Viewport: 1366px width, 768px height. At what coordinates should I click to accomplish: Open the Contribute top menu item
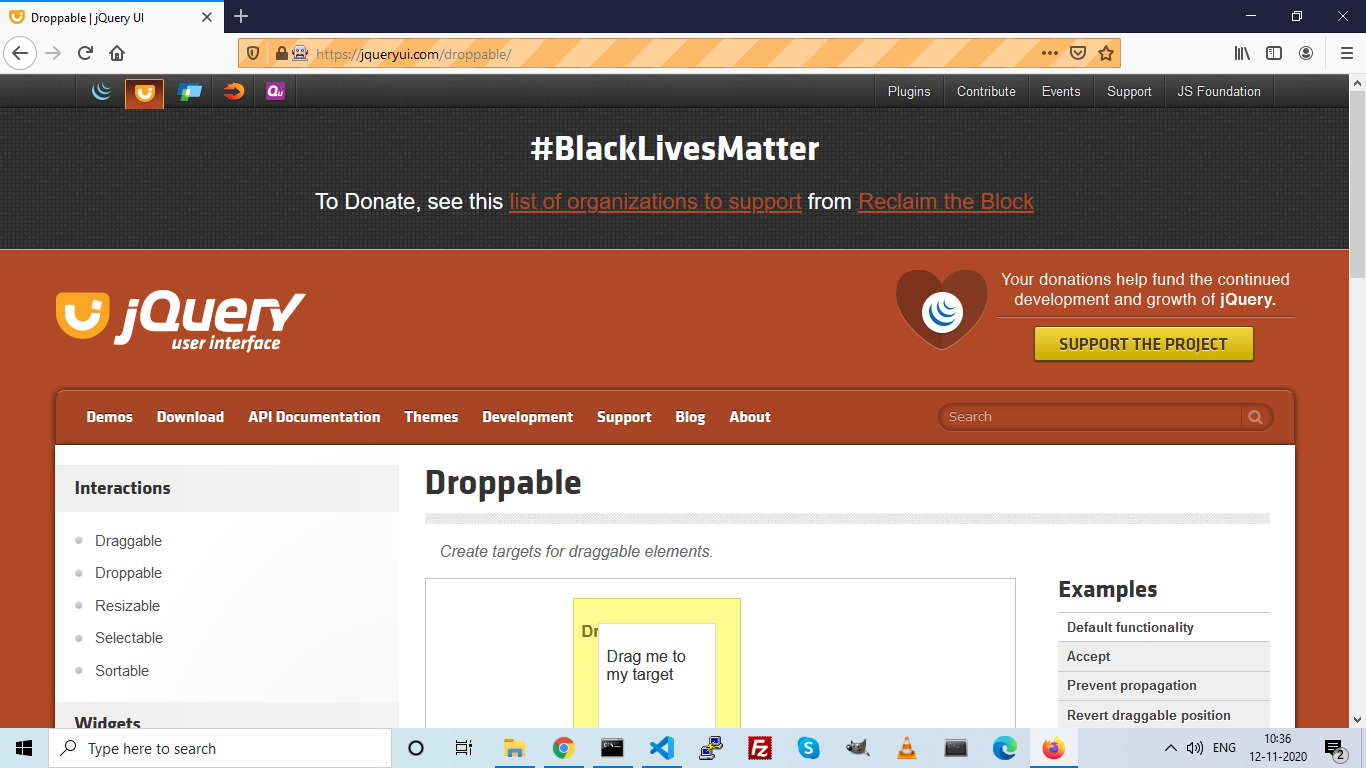coord(986,91)
